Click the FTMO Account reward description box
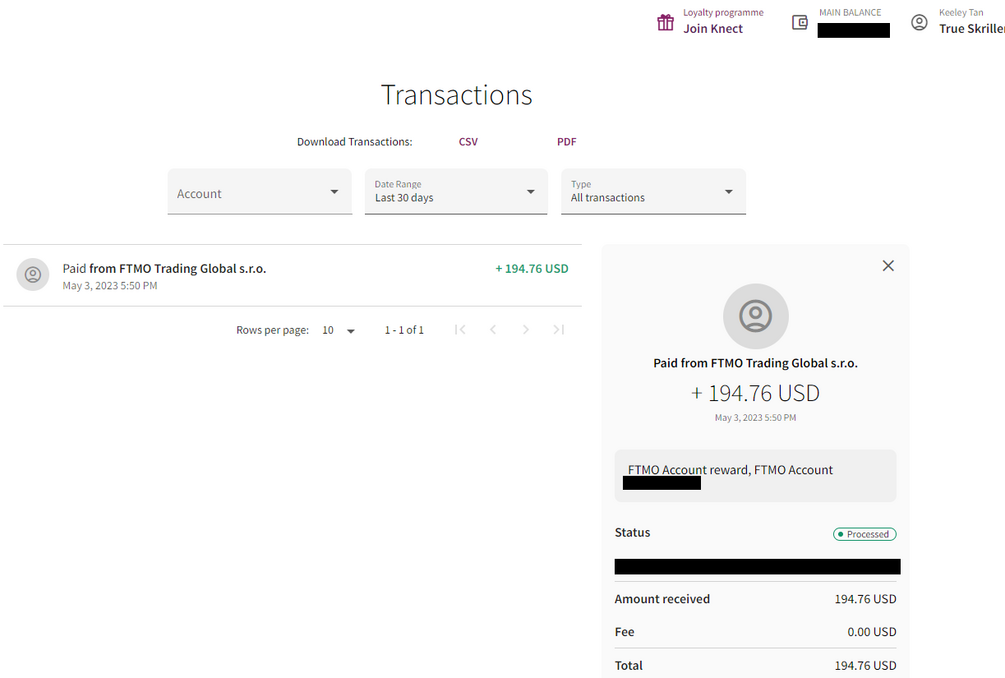This screenshot has height=678, width=1005. 755,475
